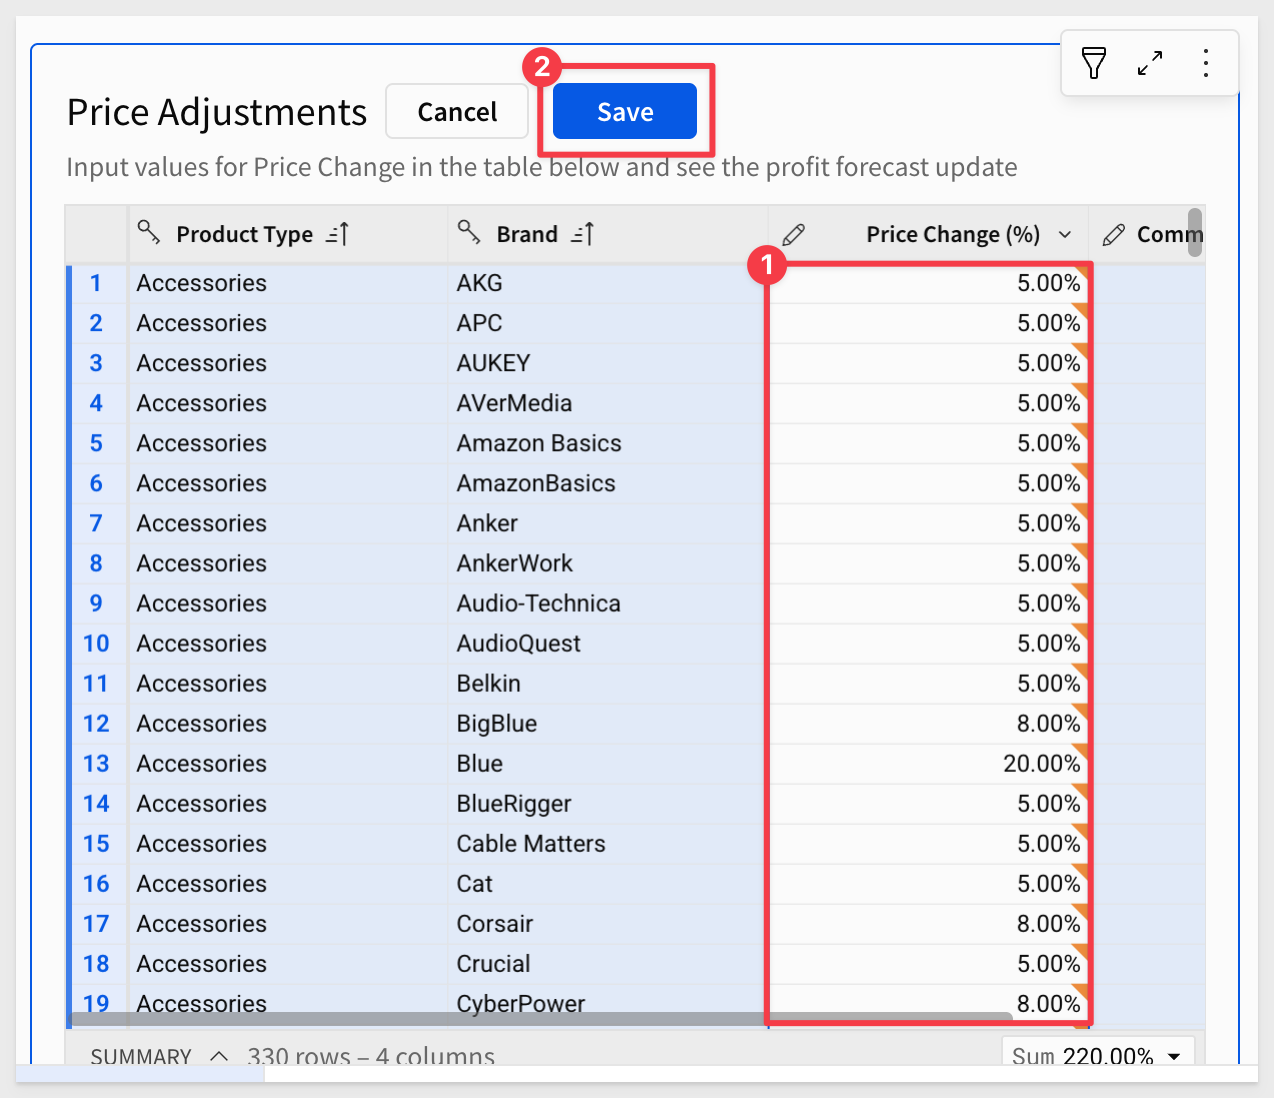The height and width of the screenshot is (1098, 1274).
Task: Open the Sum 220.00% aggregate dropdown
Action: (x=1098, y=1056)
